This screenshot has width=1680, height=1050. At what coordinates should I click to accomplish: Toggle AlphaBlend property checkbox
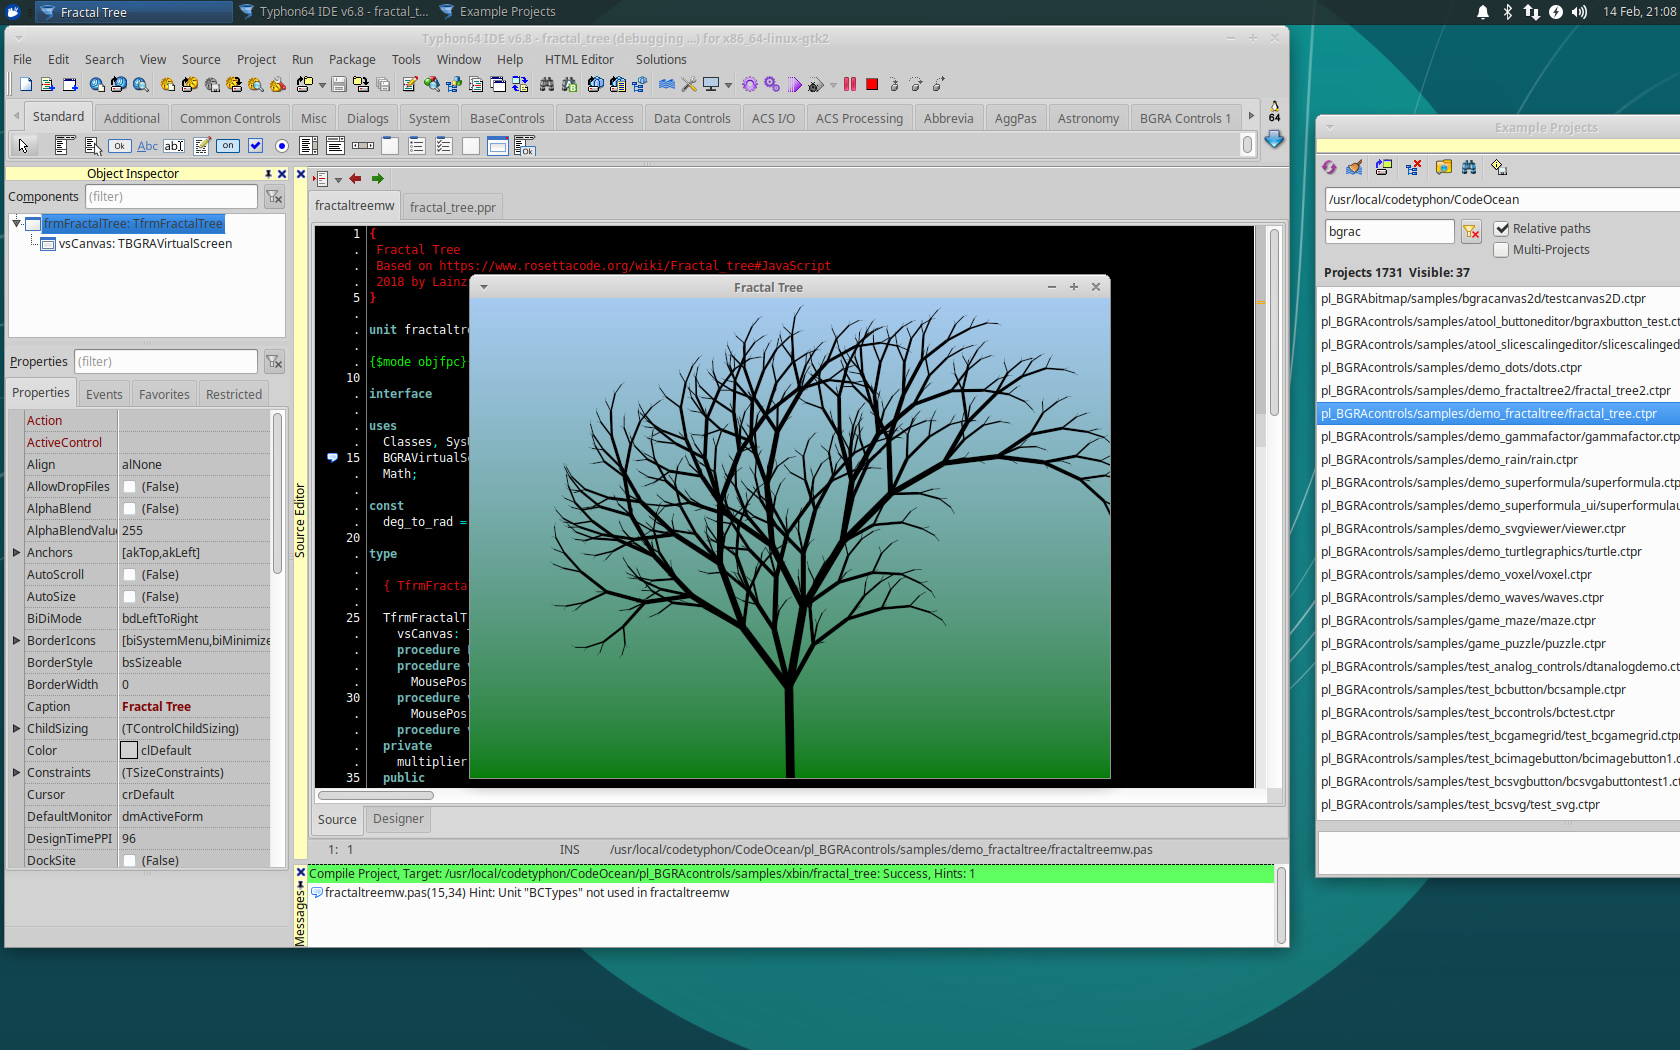(130, 509)
